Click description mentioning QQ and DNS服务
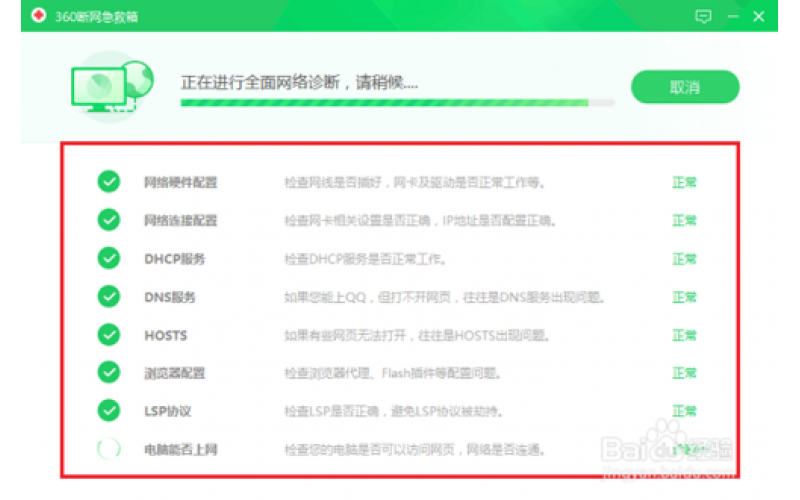The image size is (800, 500). [444, 297]
